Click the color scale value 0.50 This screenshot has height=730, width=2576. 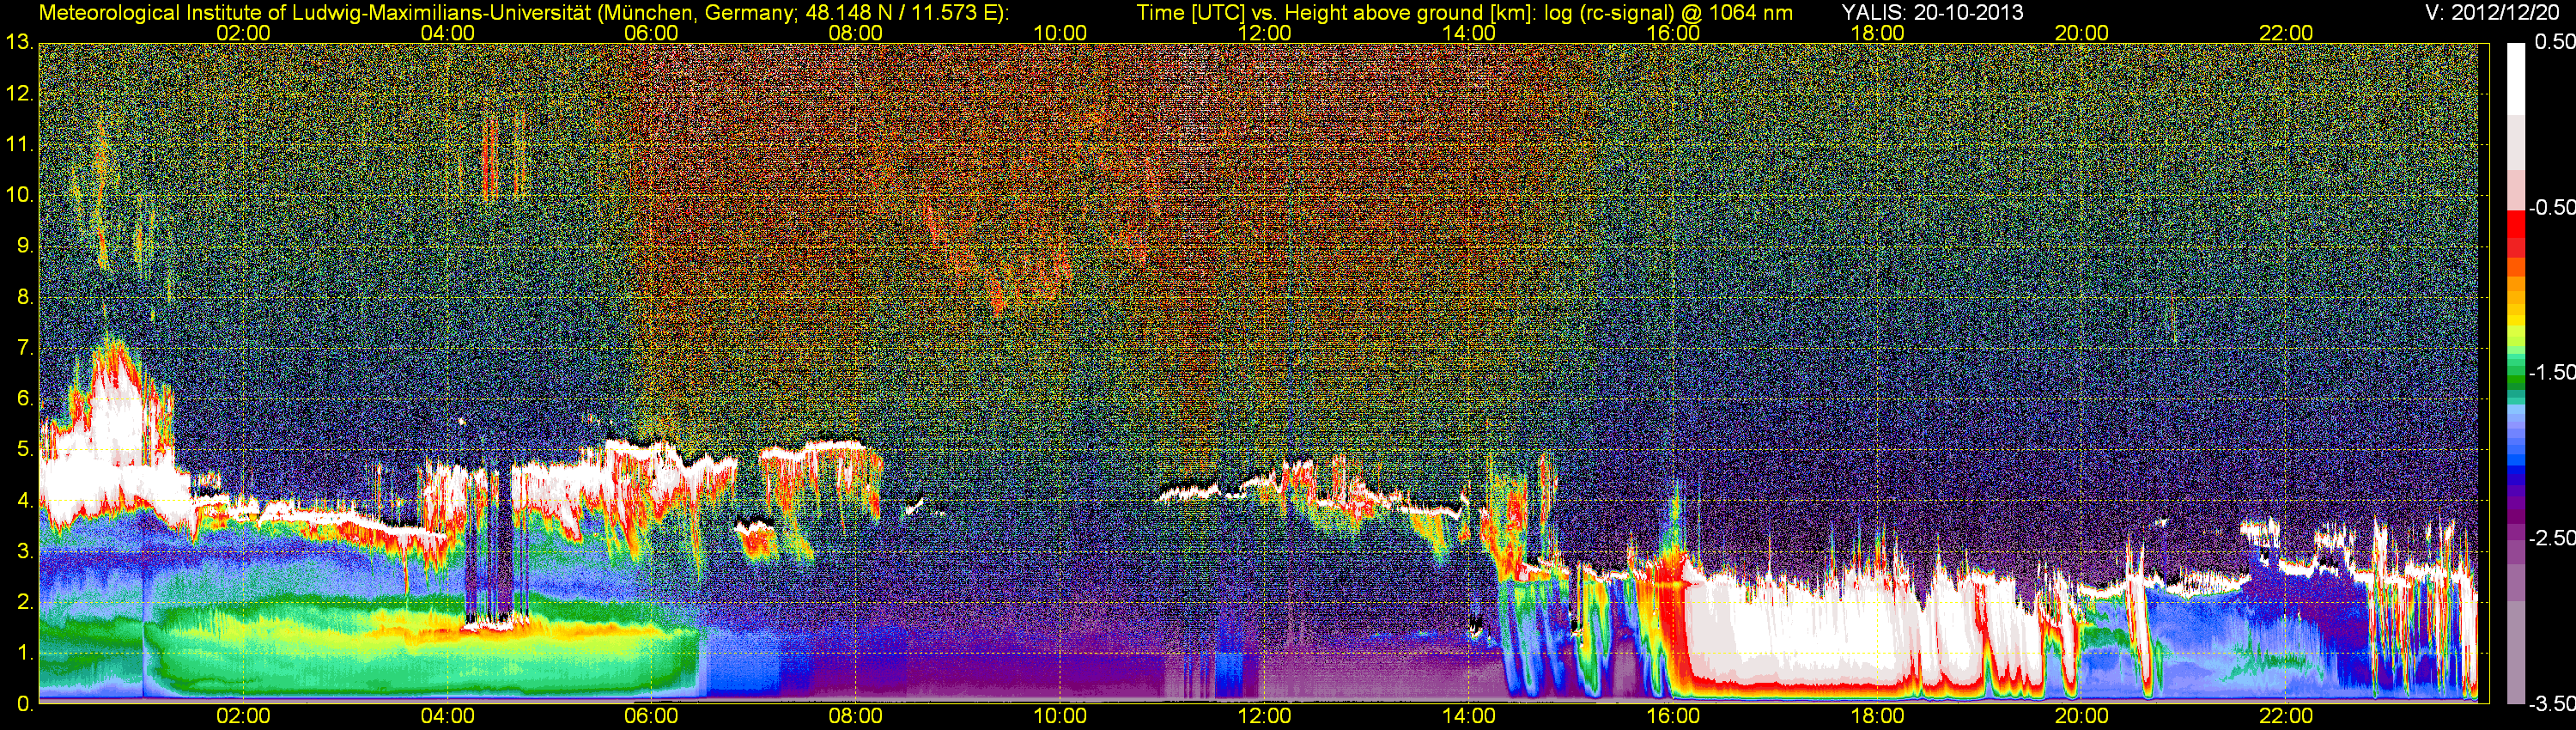tap(2555, 42)
